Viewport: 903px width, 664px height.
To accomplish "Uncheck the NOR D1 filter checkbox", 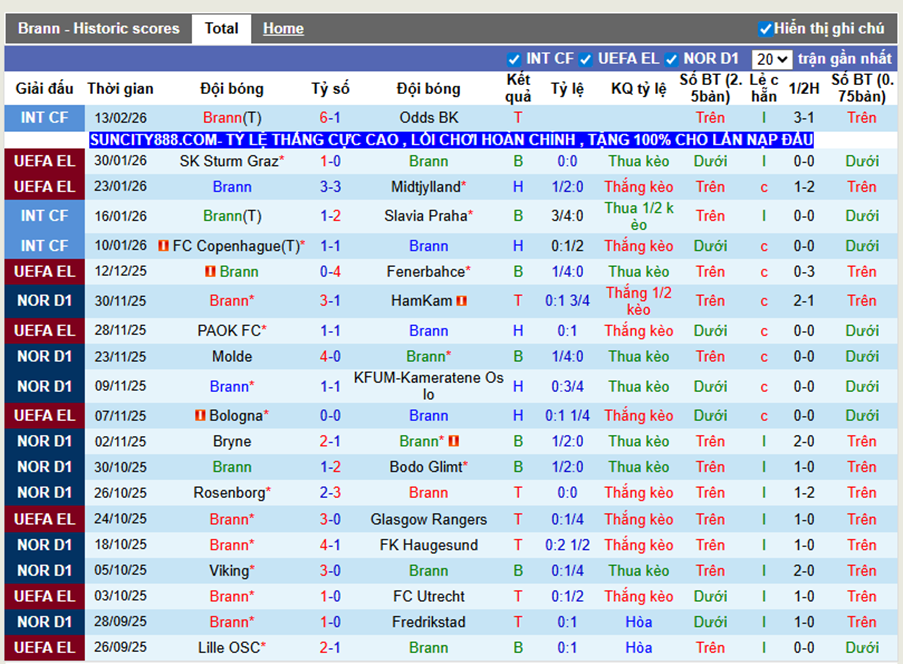I will pos(671,59).
